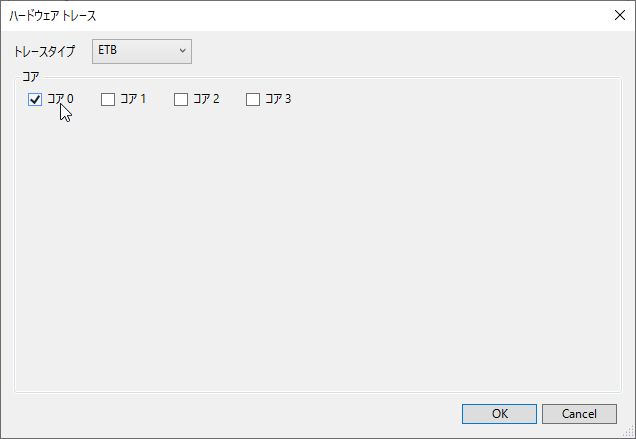Click the トレースタイプ label

pos(44,51)
